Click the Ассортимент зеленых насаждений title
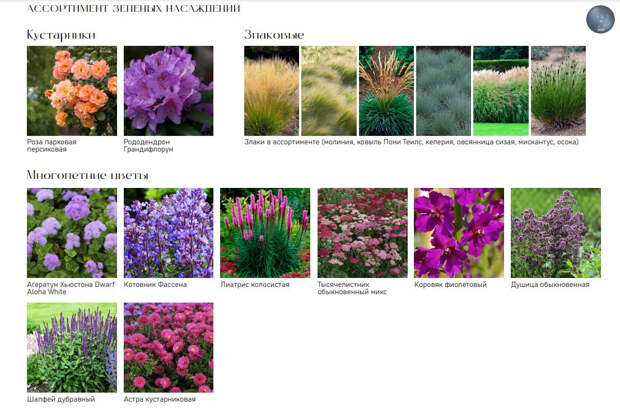The height and width of the screenshot is (415, 620). click(133, 8)
